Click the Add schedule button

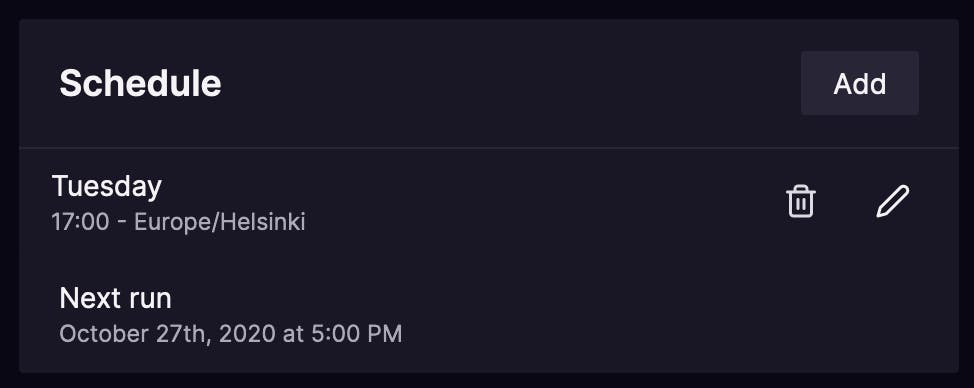tap(860, 83)
